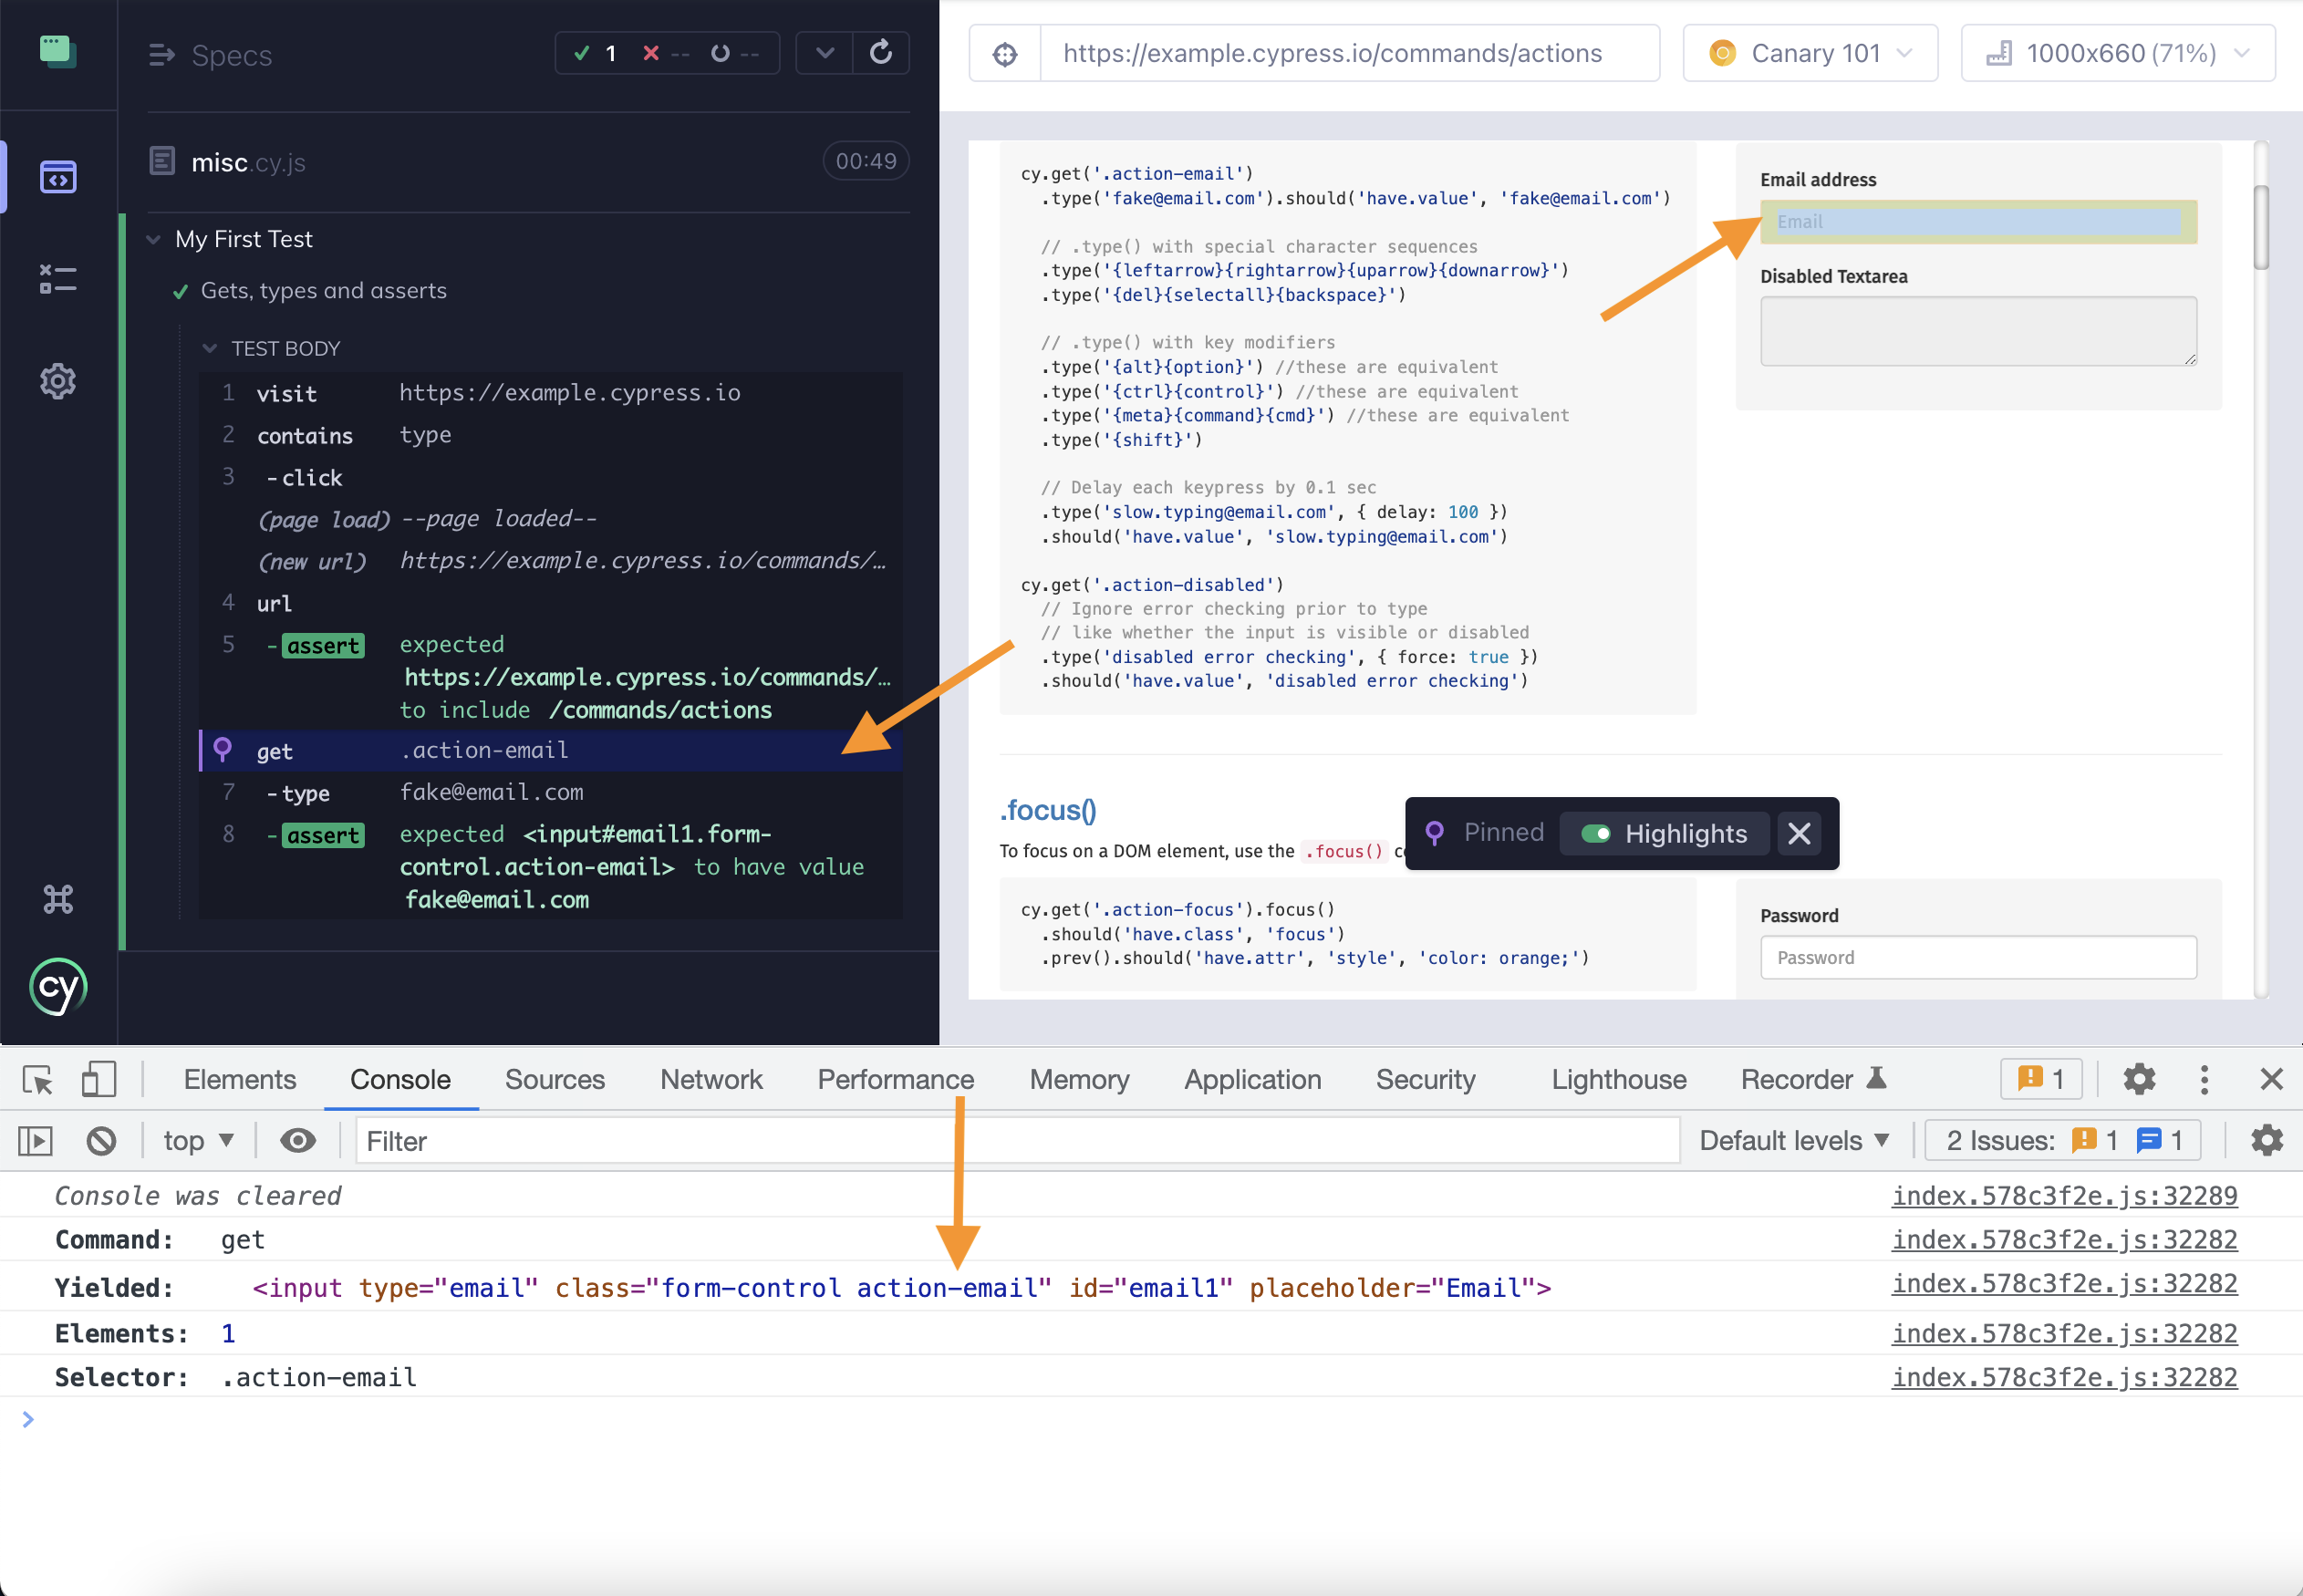Open DevTools settings gear

click(2139, 1079)
